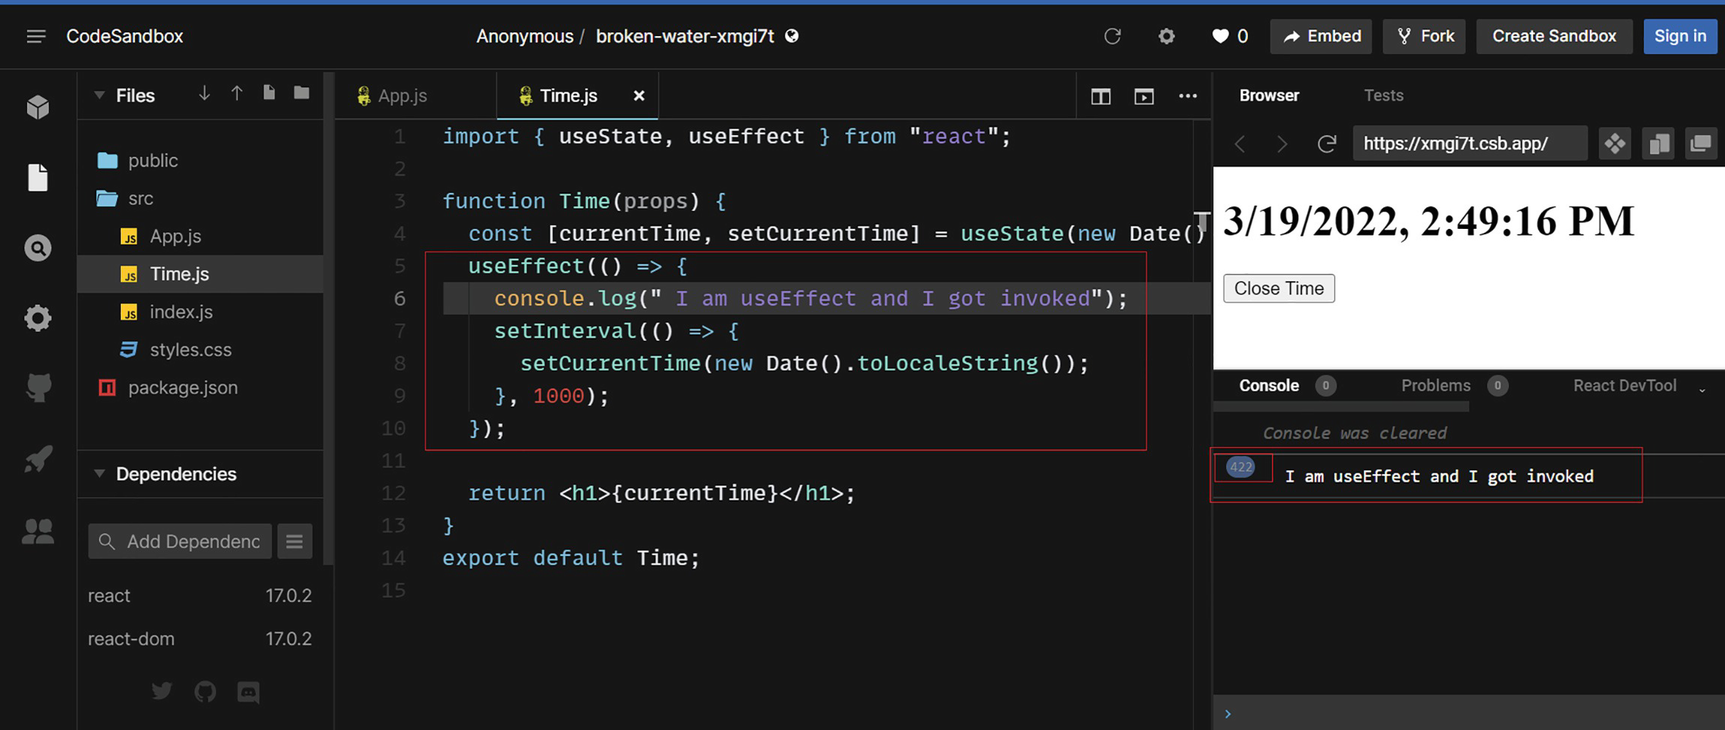Toggle split editor layout icon

click(x=1100, y=96)
